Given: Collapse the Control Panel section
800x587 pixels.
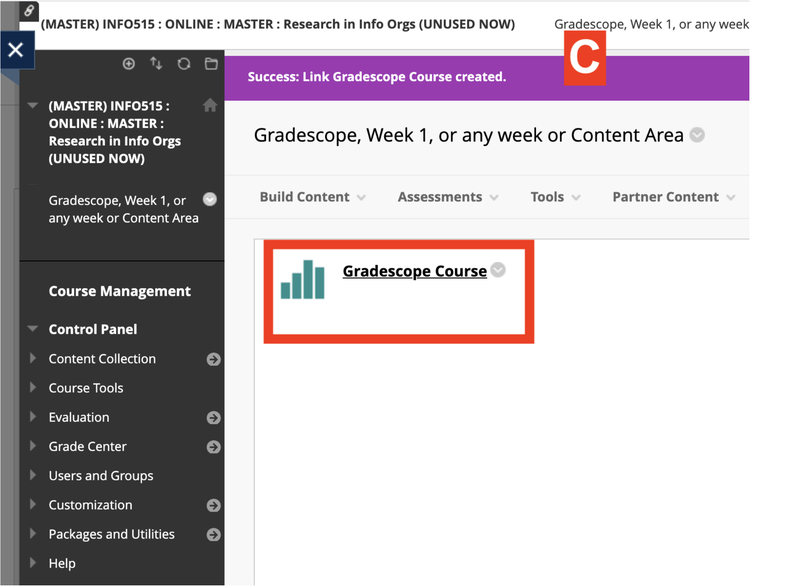Looking at the screenshot, I should tap(34, 329).
